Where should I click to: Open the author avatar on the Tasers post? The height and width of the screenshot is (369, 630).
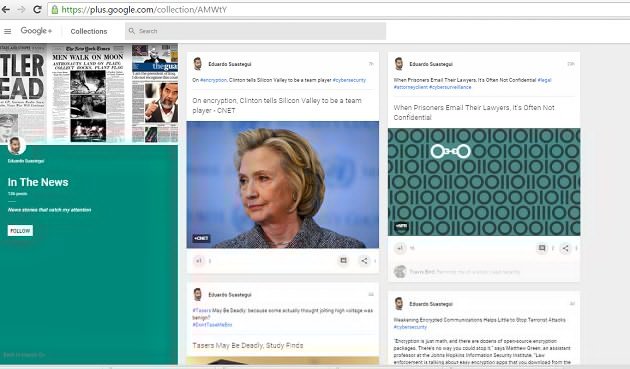198,294
